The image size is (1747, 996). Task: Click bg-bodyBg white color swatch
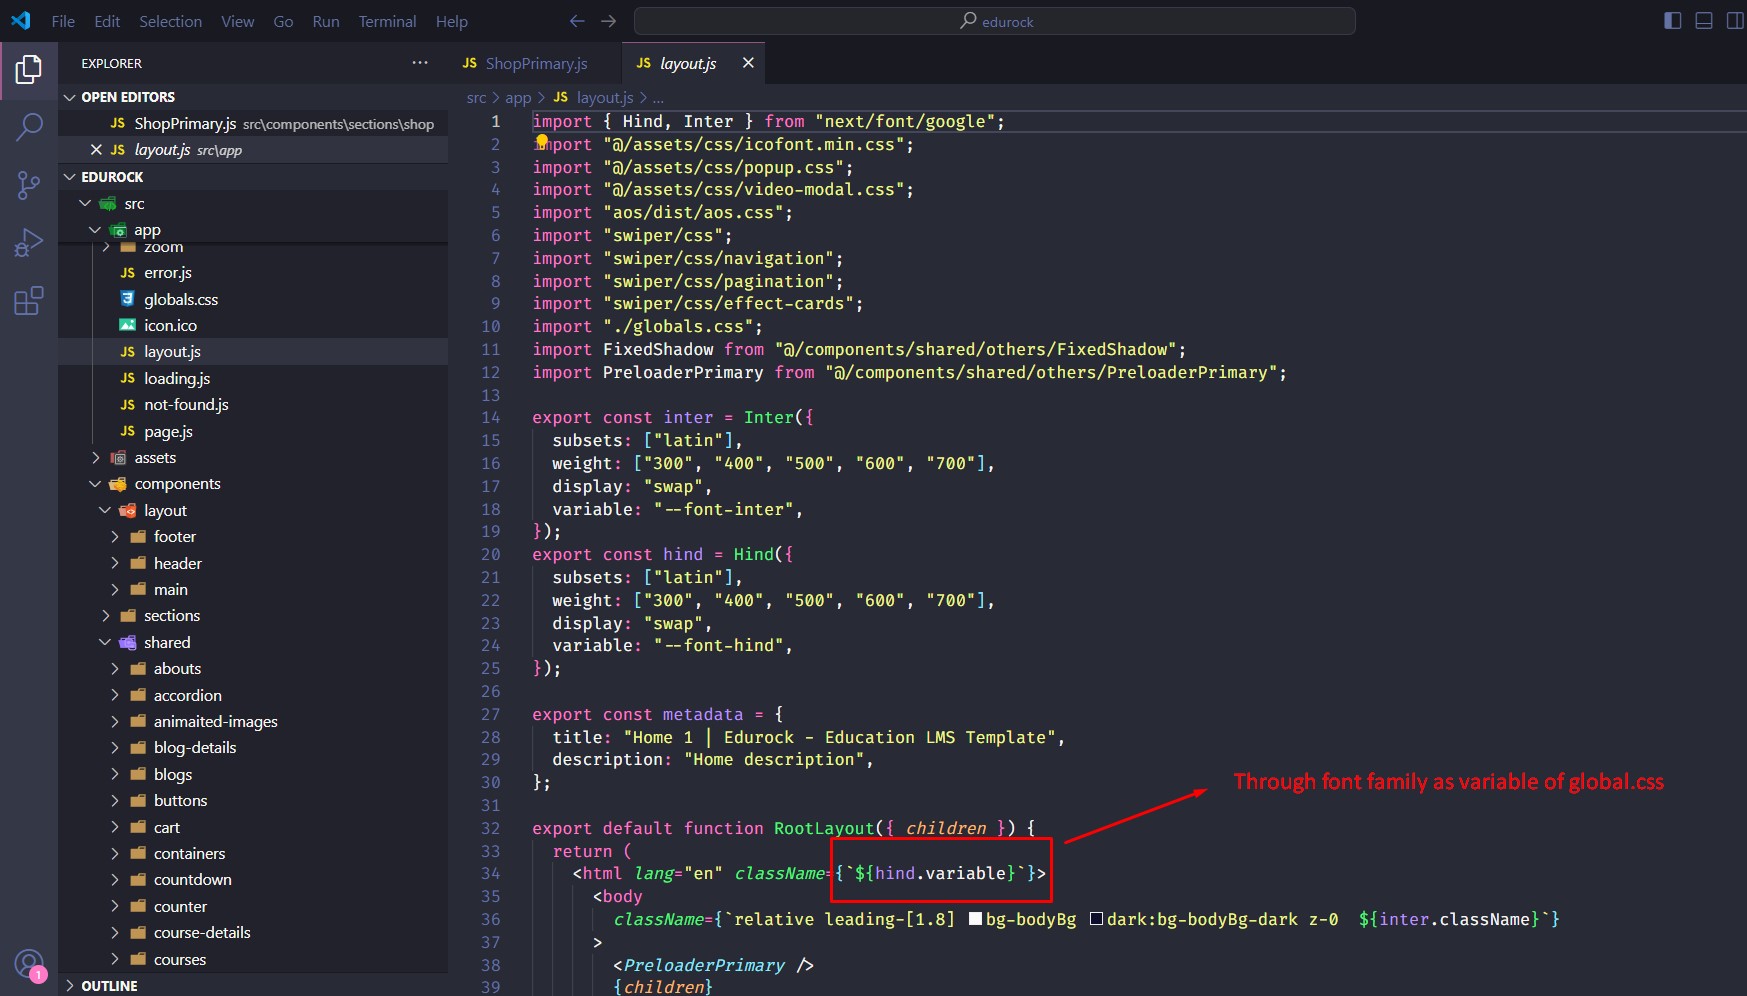pyautogui.click(x=976, y=919)
